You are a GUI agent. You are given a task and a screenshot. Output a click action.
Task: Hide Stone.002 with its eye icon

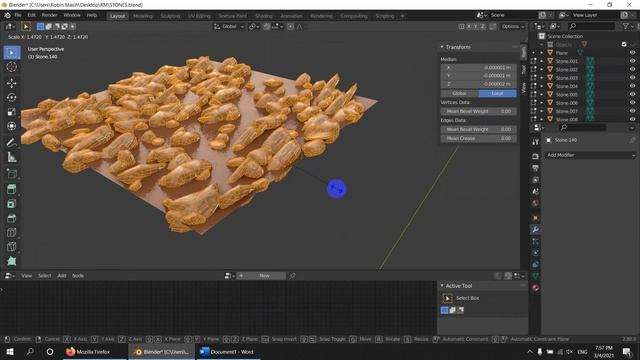632,69
